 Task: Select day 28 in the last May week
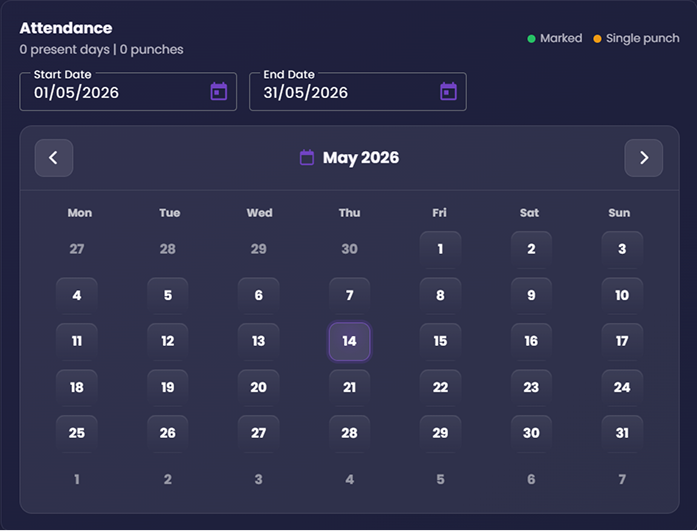coord(349,434)
